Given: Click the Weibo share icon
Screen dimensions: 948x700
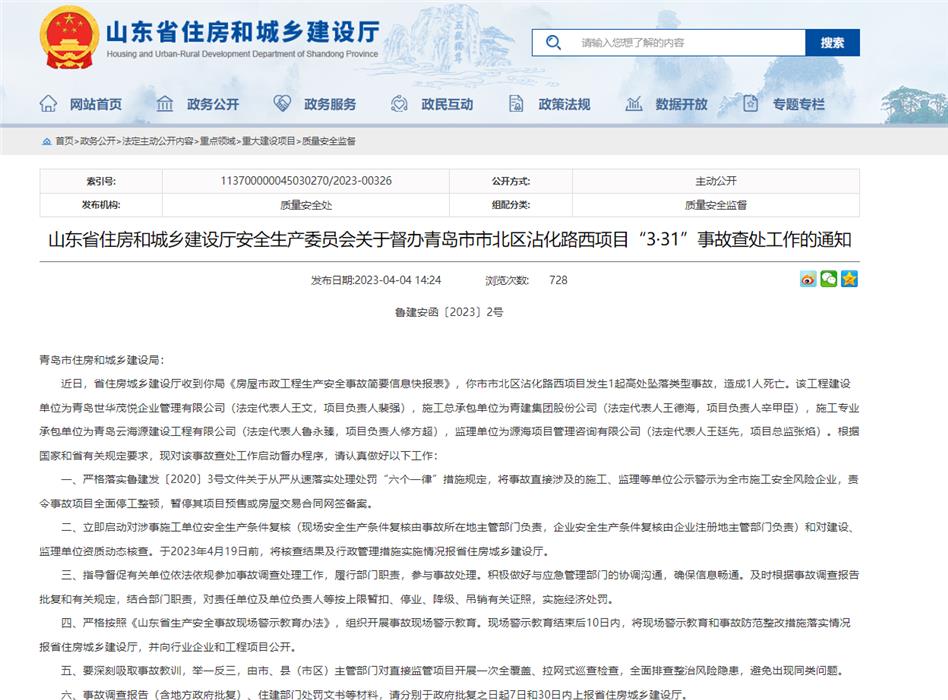Looking at the screenshot, I should [808, 279].
